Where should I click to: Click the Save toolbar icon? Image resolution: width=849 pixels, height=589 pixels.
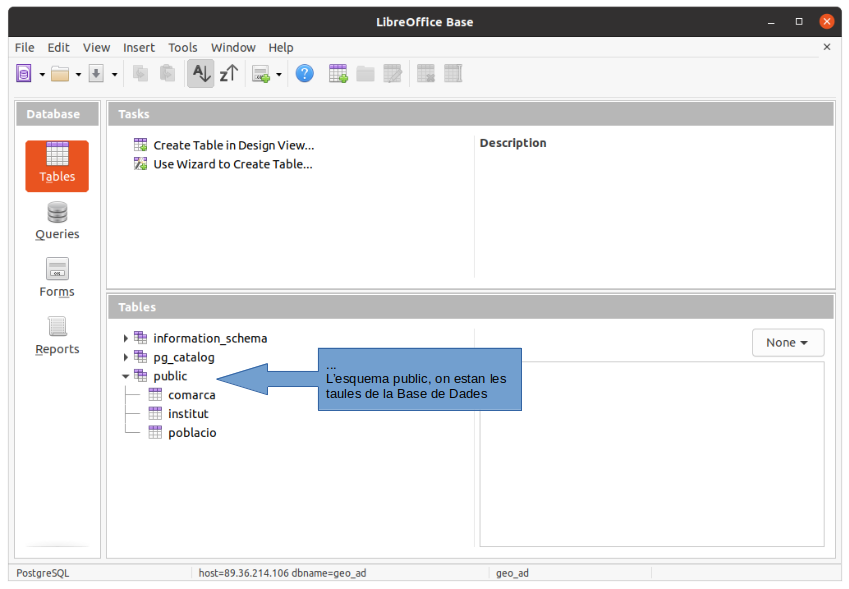(96, 73)
